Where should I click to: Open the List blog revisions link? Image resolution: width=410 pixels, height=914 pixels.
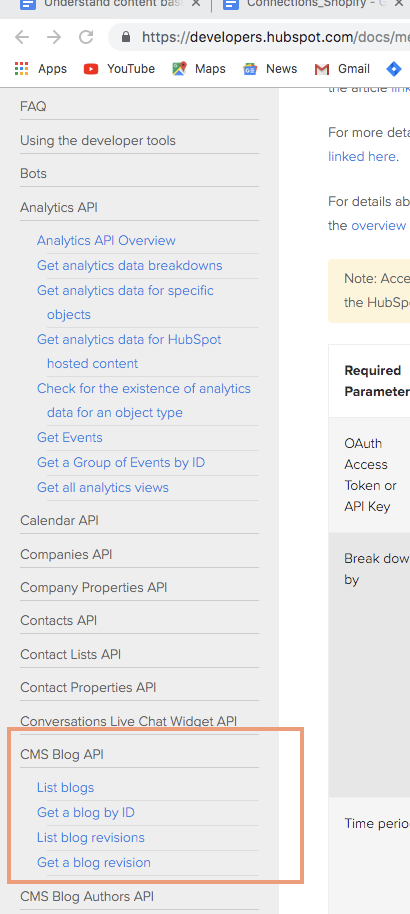[90, 838]
